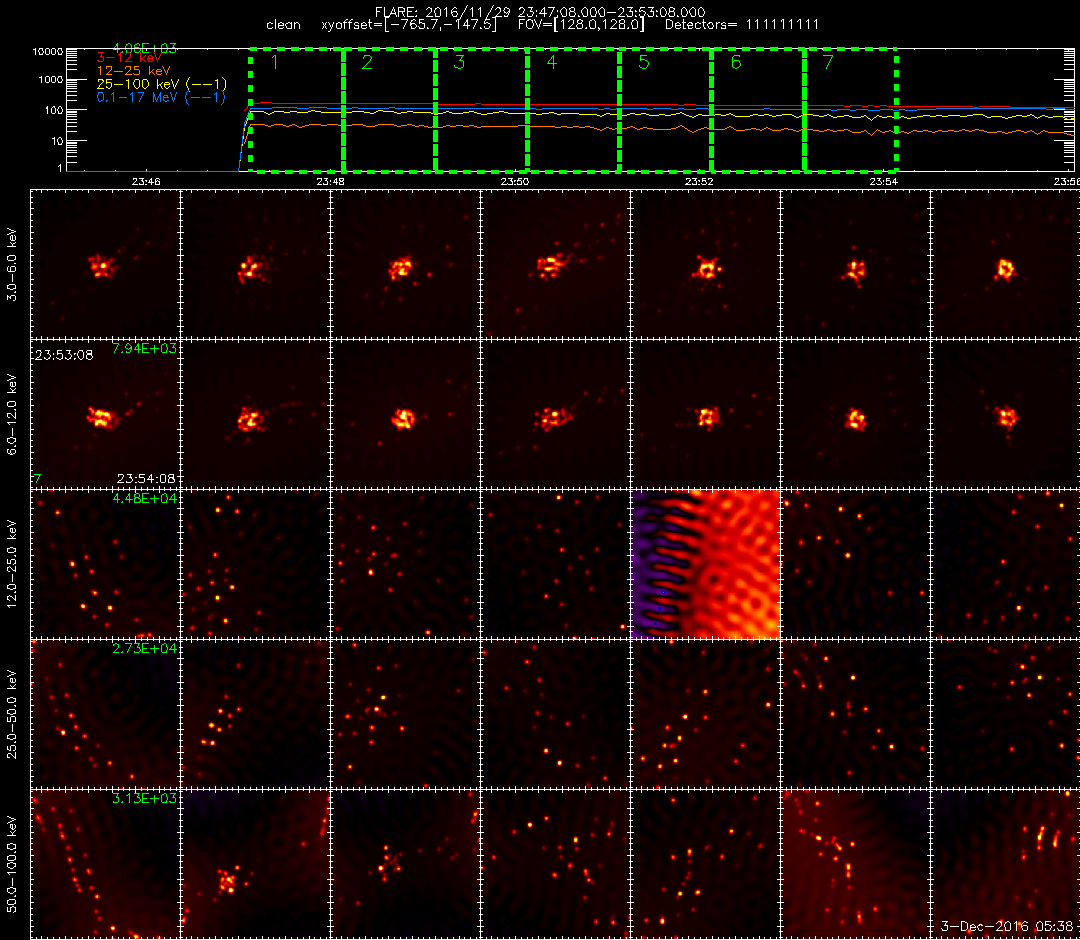Select interval 2 marker in the light curve
This screenshot has height=940, width=1080.
point(367,62)
